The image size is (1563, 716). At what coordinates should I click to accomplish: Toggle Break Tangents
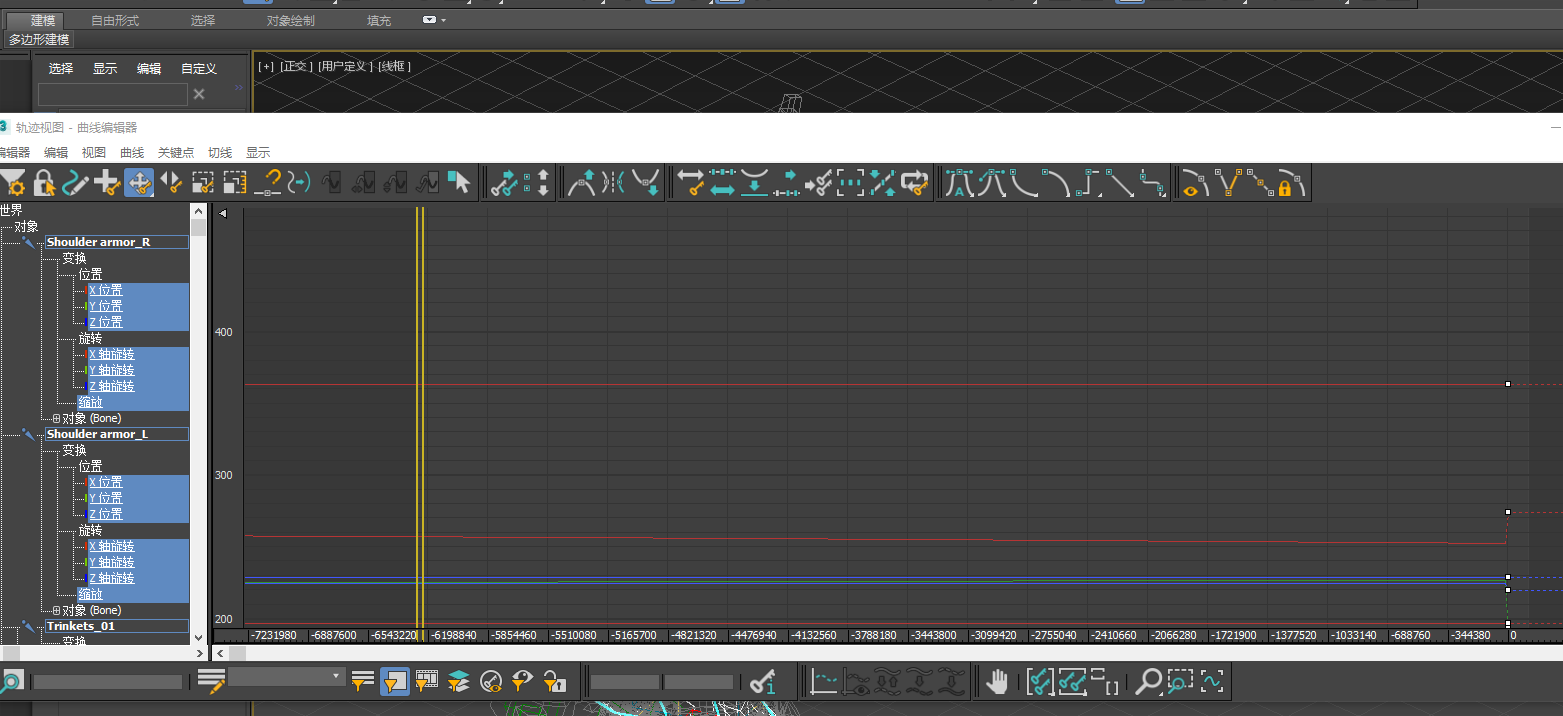(x=1225, y=184)
